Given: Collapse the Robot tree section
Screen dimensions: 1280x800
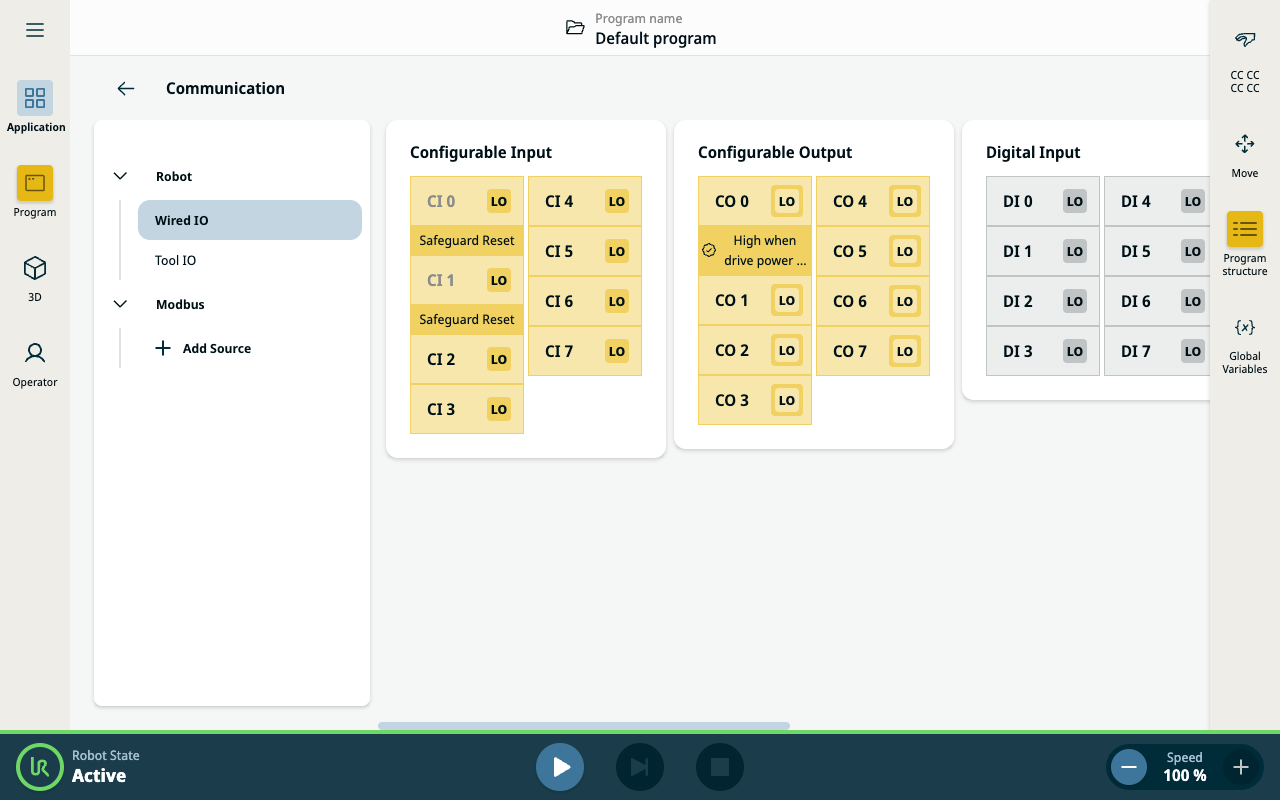Looking at the screenshot, I should point(121,176).
